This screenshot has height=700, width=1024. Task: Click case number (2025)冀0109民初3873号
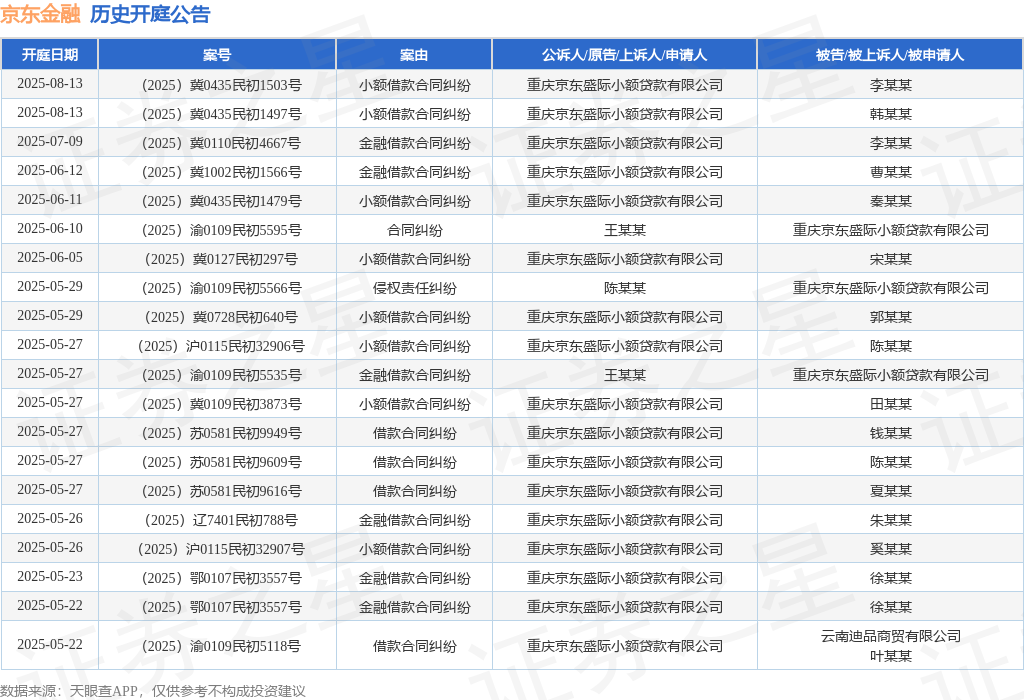click(x=221, y=404)
